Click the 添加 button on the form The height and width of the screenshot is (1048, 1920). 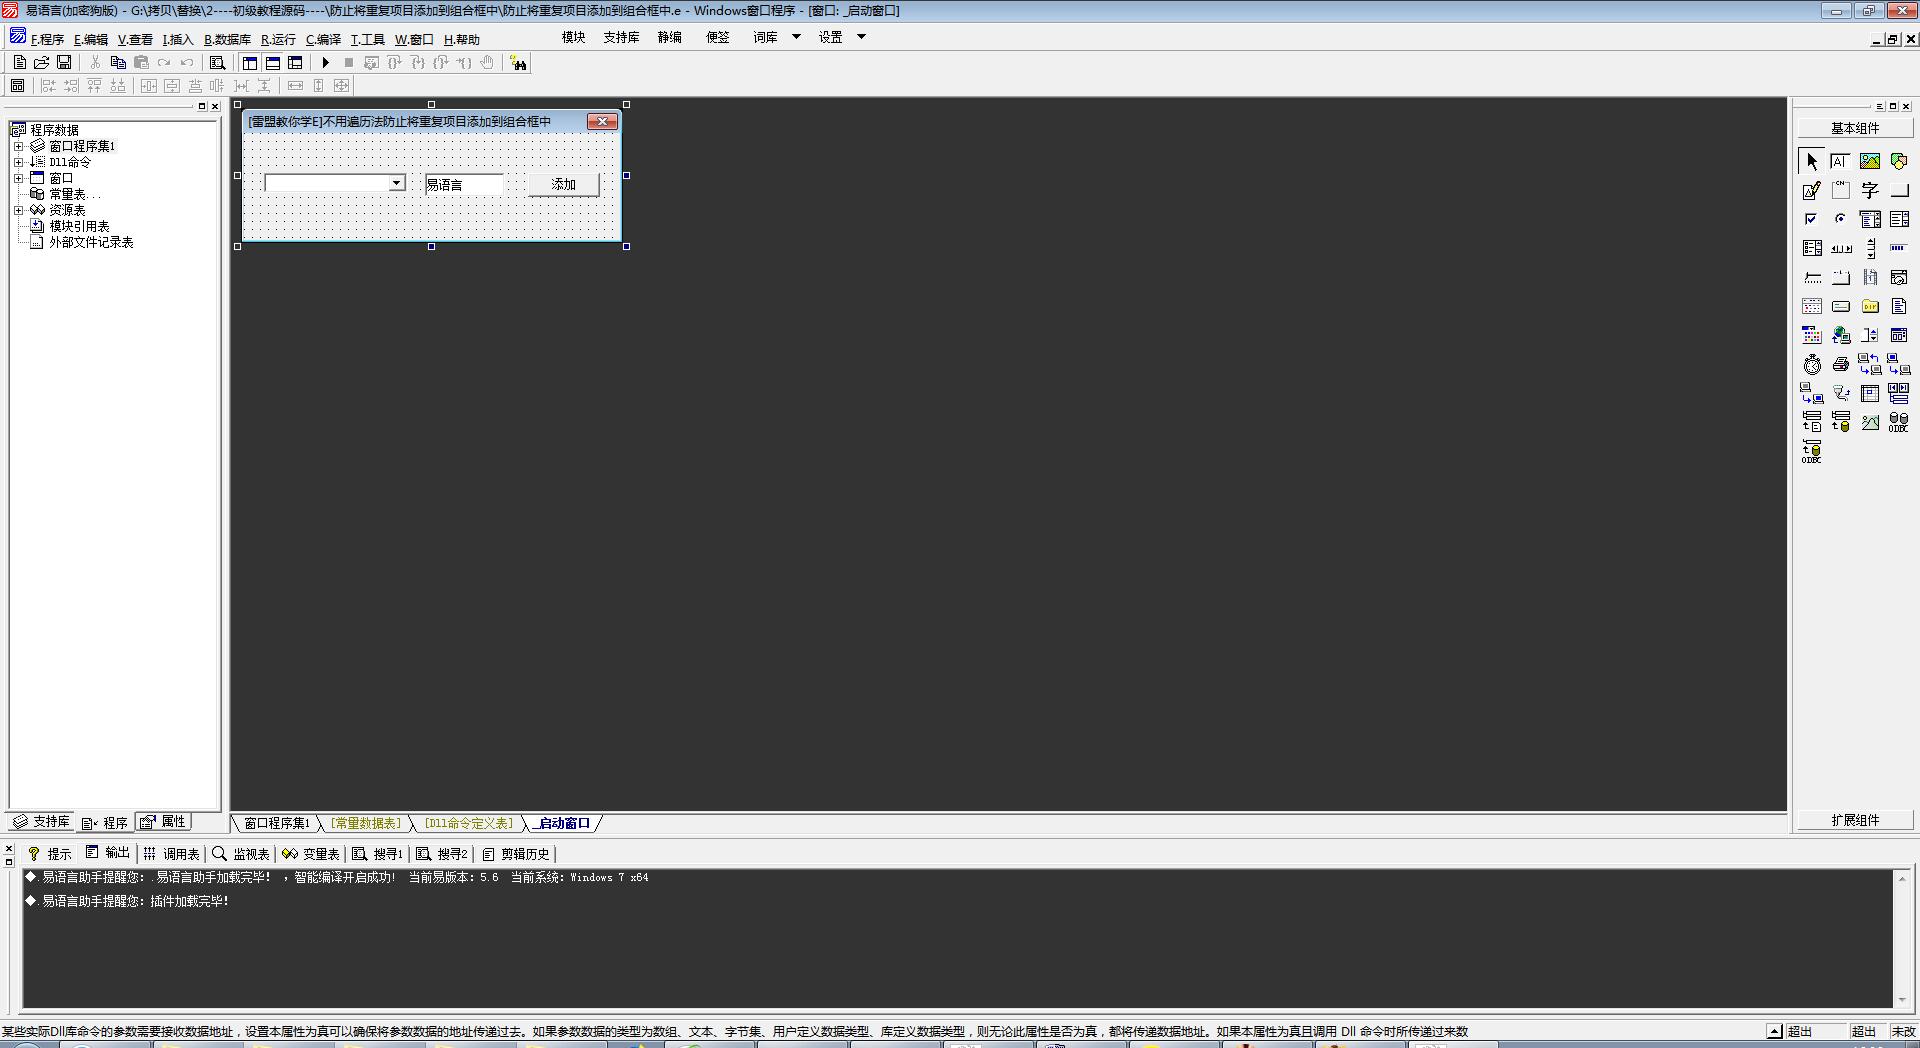click(x=564, y=184)
